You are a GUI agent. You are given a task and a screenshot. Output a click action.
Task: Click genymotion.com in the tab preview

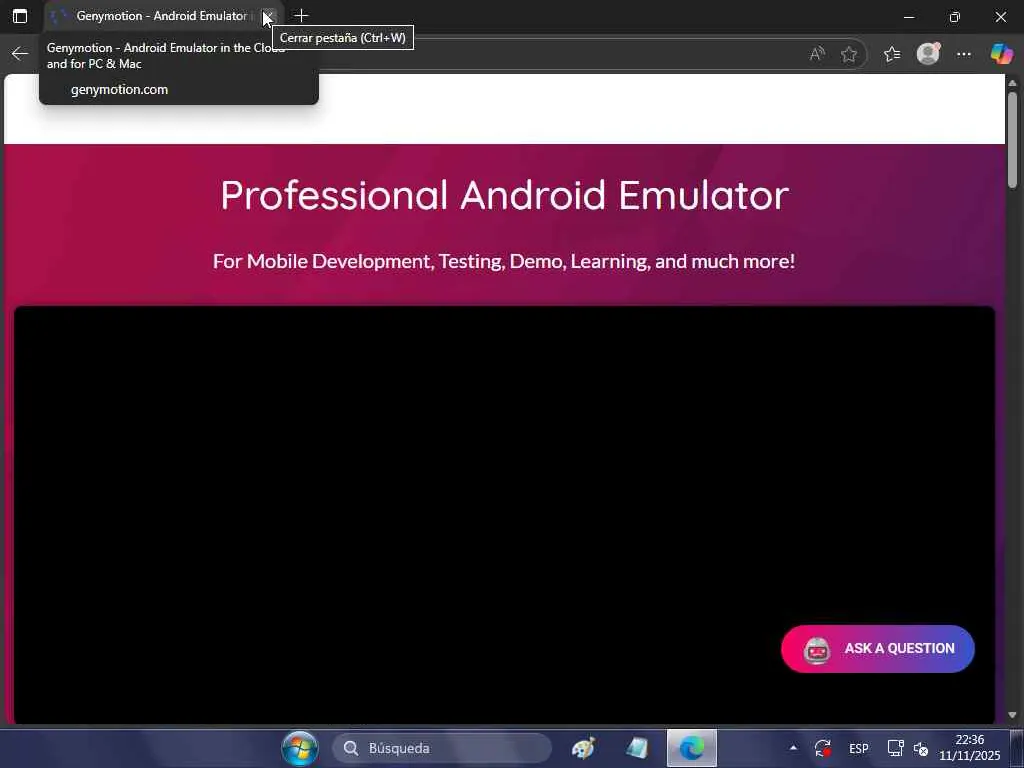click(120, 89)
